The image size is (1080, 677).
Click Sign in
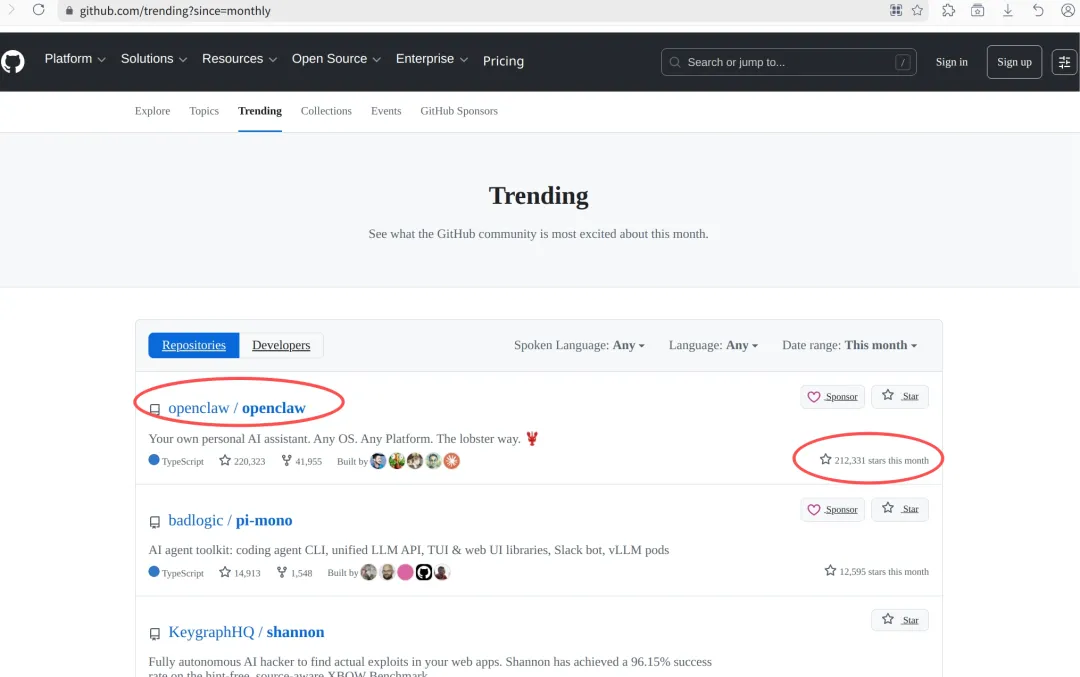(x=951, y=62)
